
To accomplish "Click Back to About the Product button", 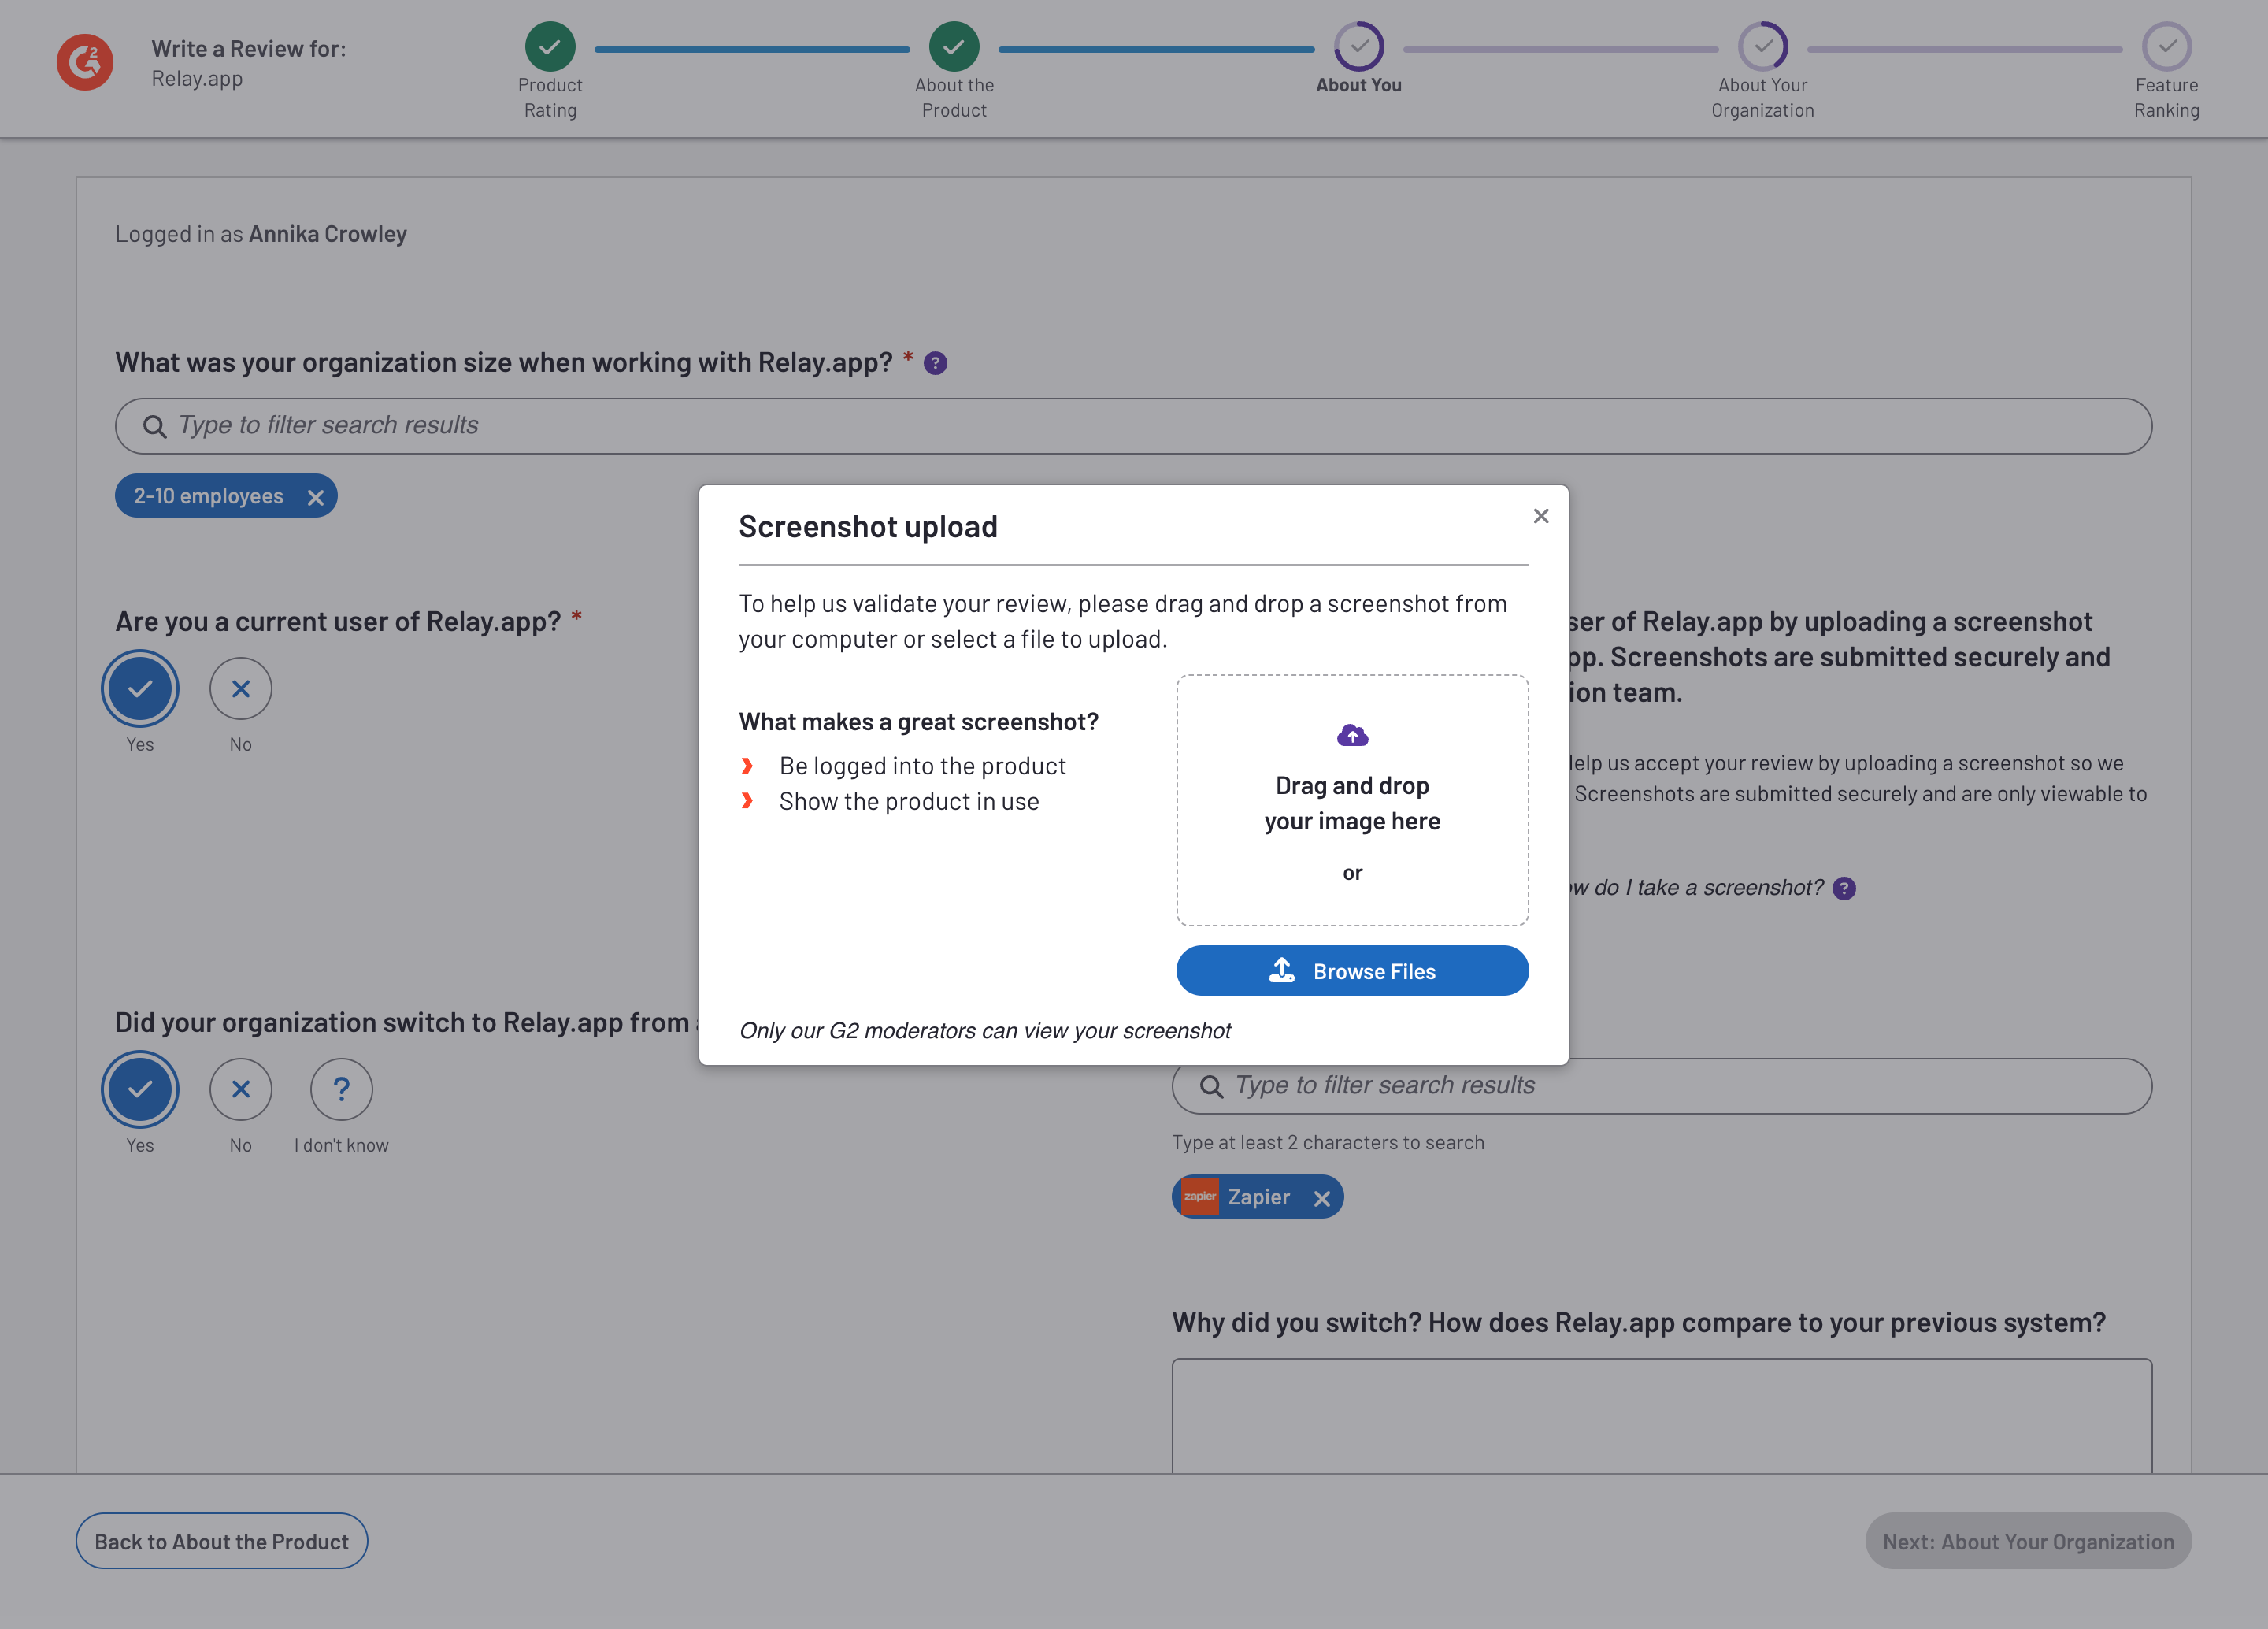I will click(222, 1541).
